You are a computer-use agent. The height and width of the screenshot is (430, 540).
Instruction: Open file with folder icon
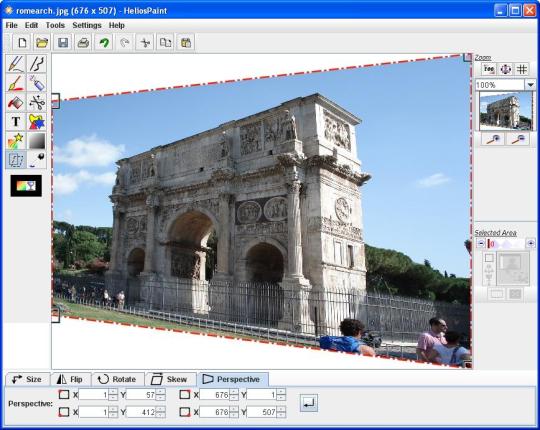[x=42, y=43]
